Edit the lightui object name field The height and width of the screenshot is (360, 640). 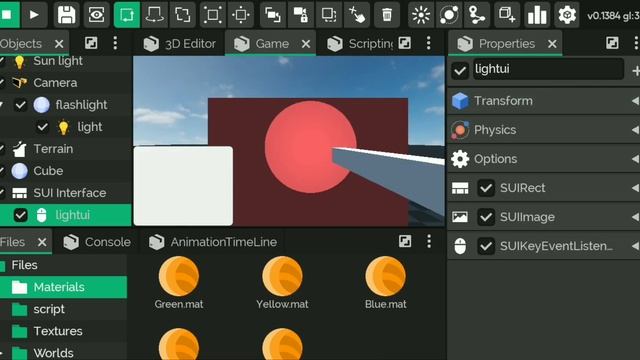pyautogui.click(x=548, y=69)
